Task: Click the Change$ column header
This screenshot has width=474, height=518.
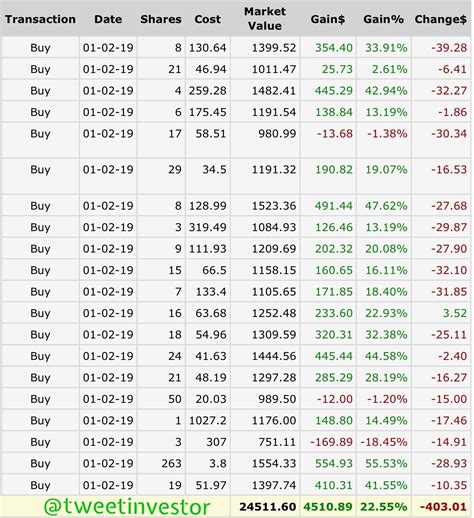Action: [x=441, y=19]
